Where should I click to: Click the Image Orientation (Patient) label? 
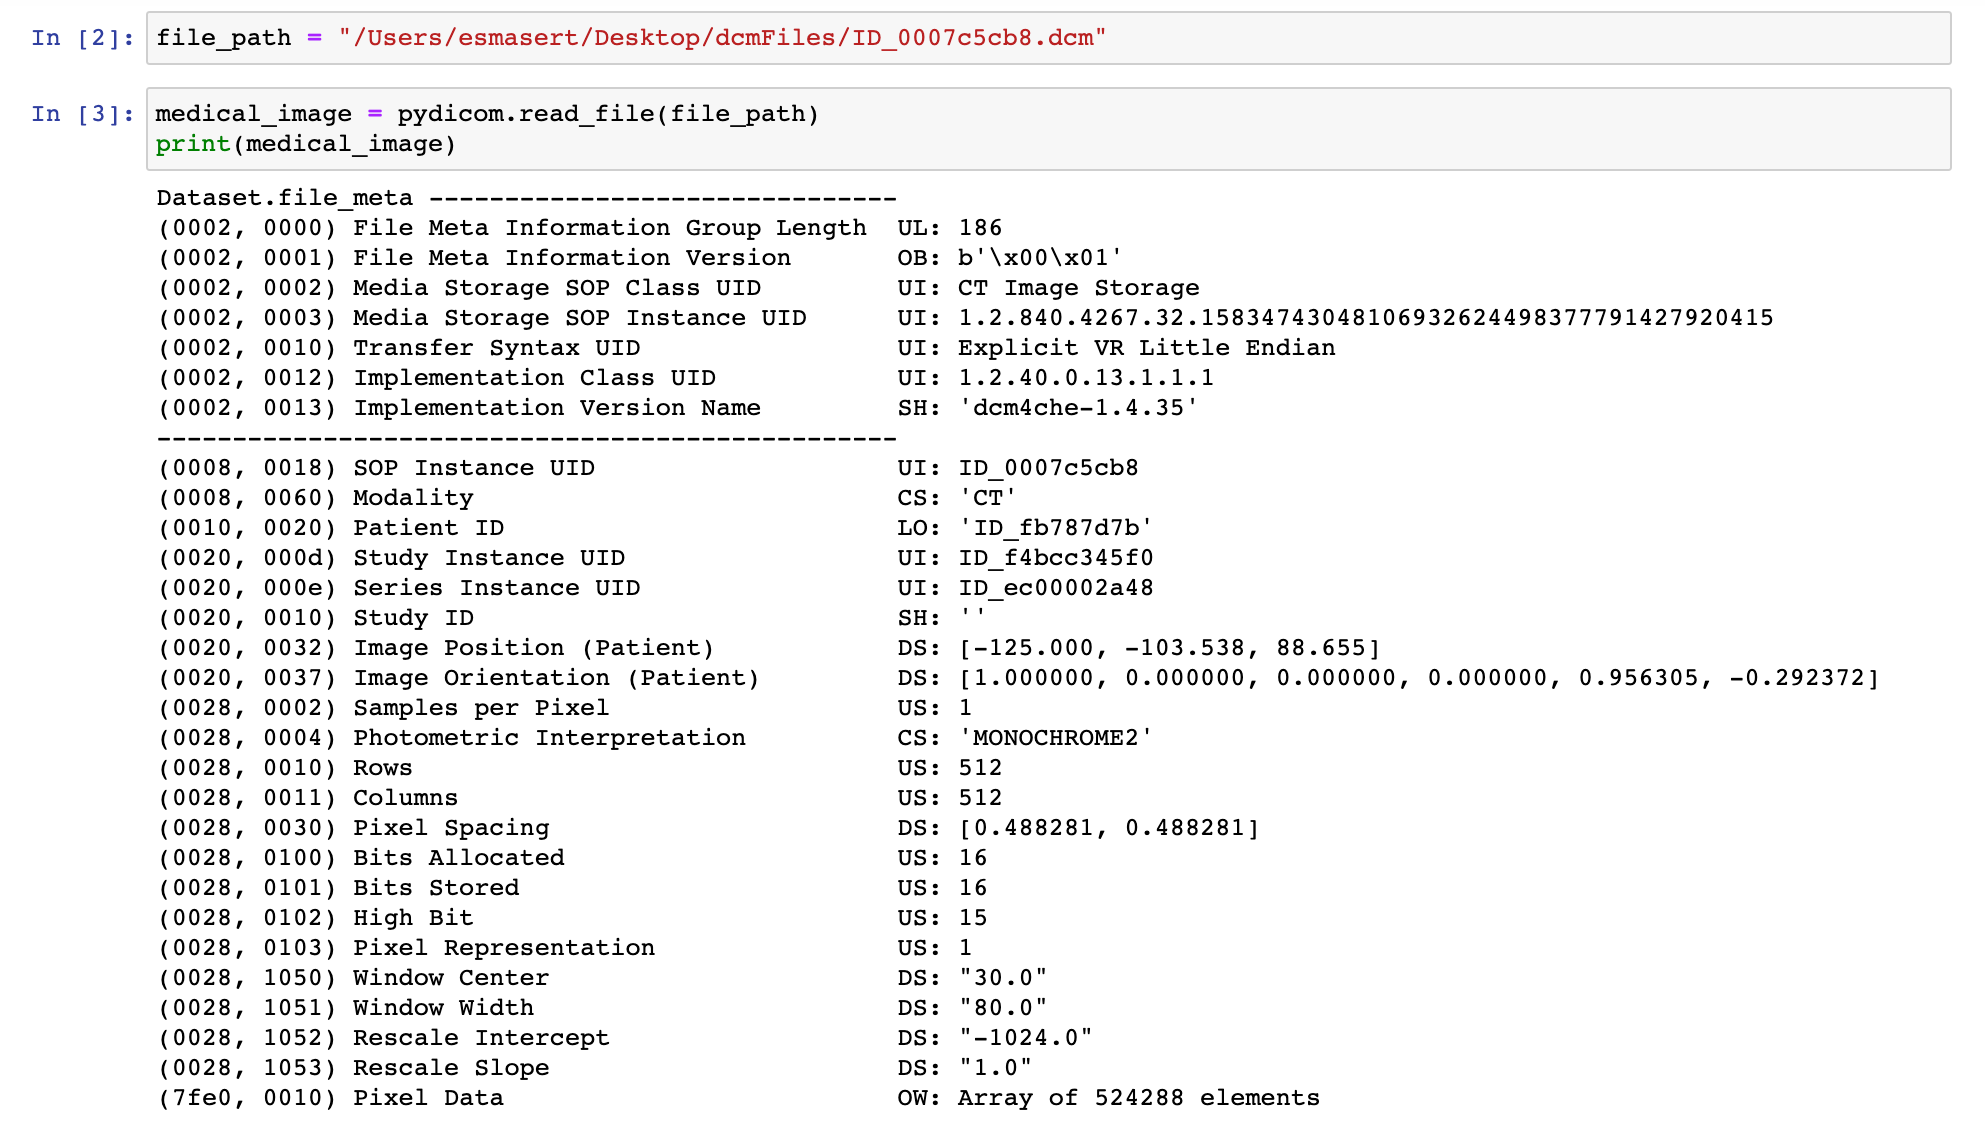[556, 678]
